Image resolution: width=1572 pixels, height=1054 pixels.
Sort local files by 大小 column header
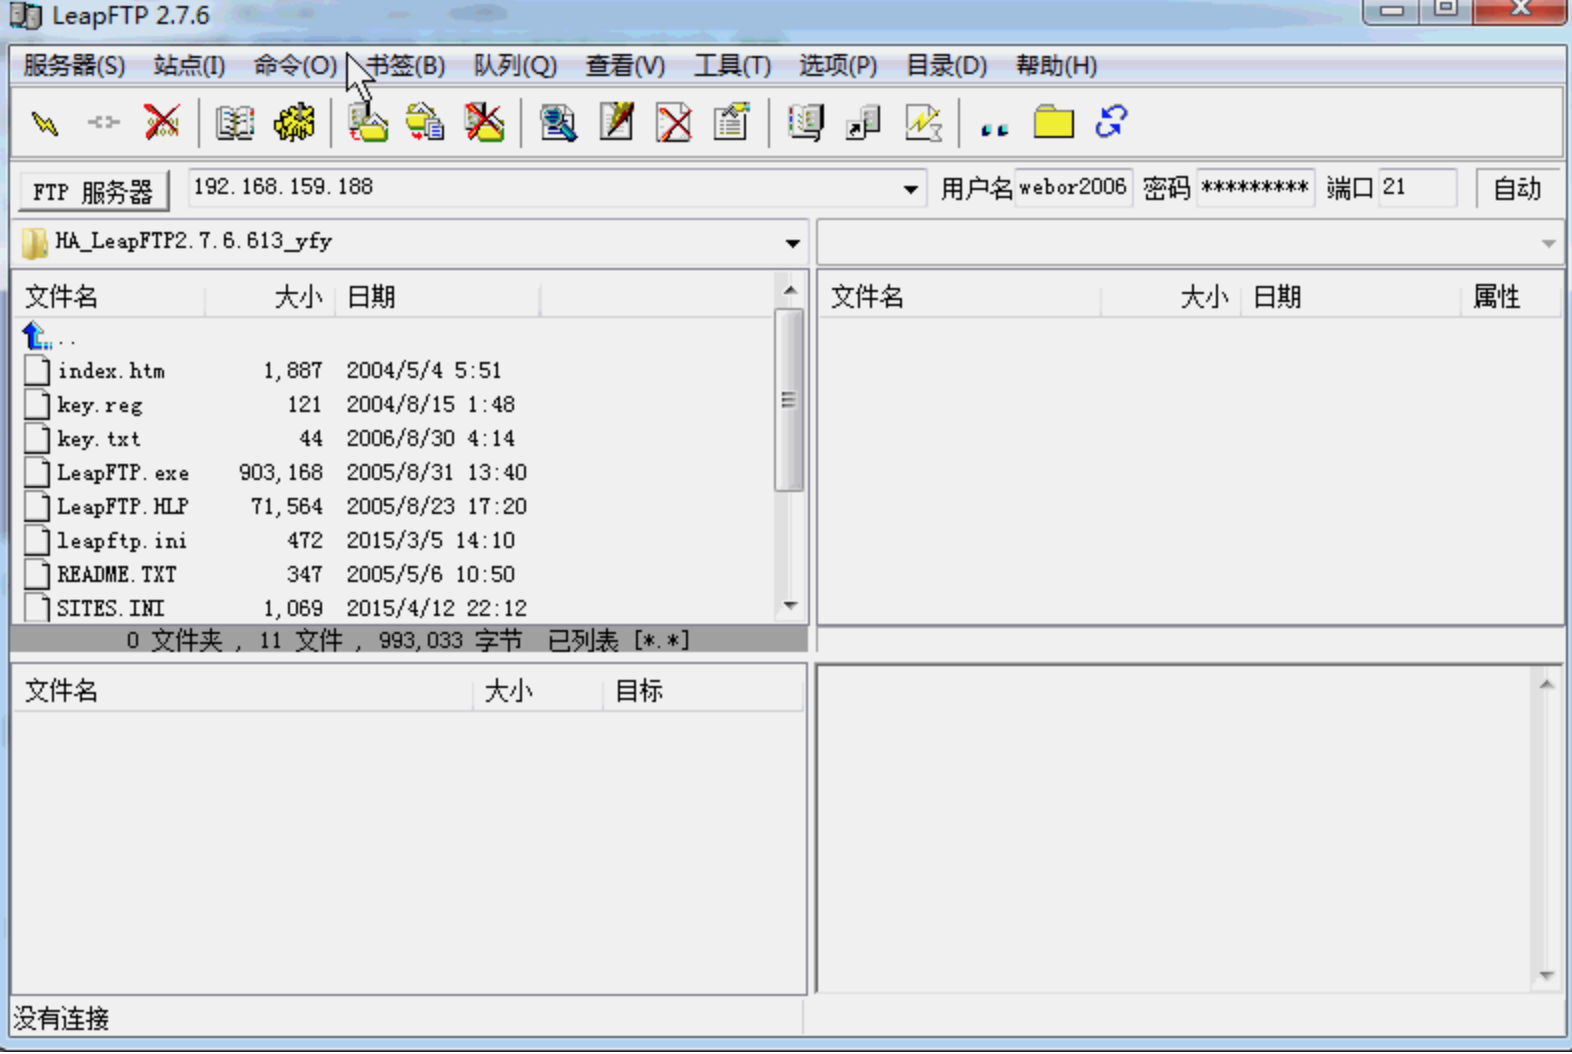(x=270, y=297)
